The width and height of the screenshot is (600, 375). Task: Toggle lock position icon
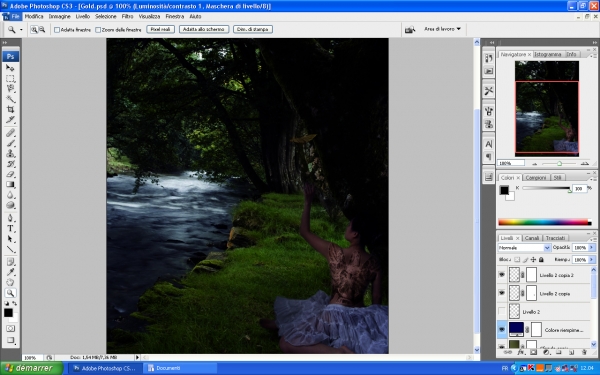point(533,259)
